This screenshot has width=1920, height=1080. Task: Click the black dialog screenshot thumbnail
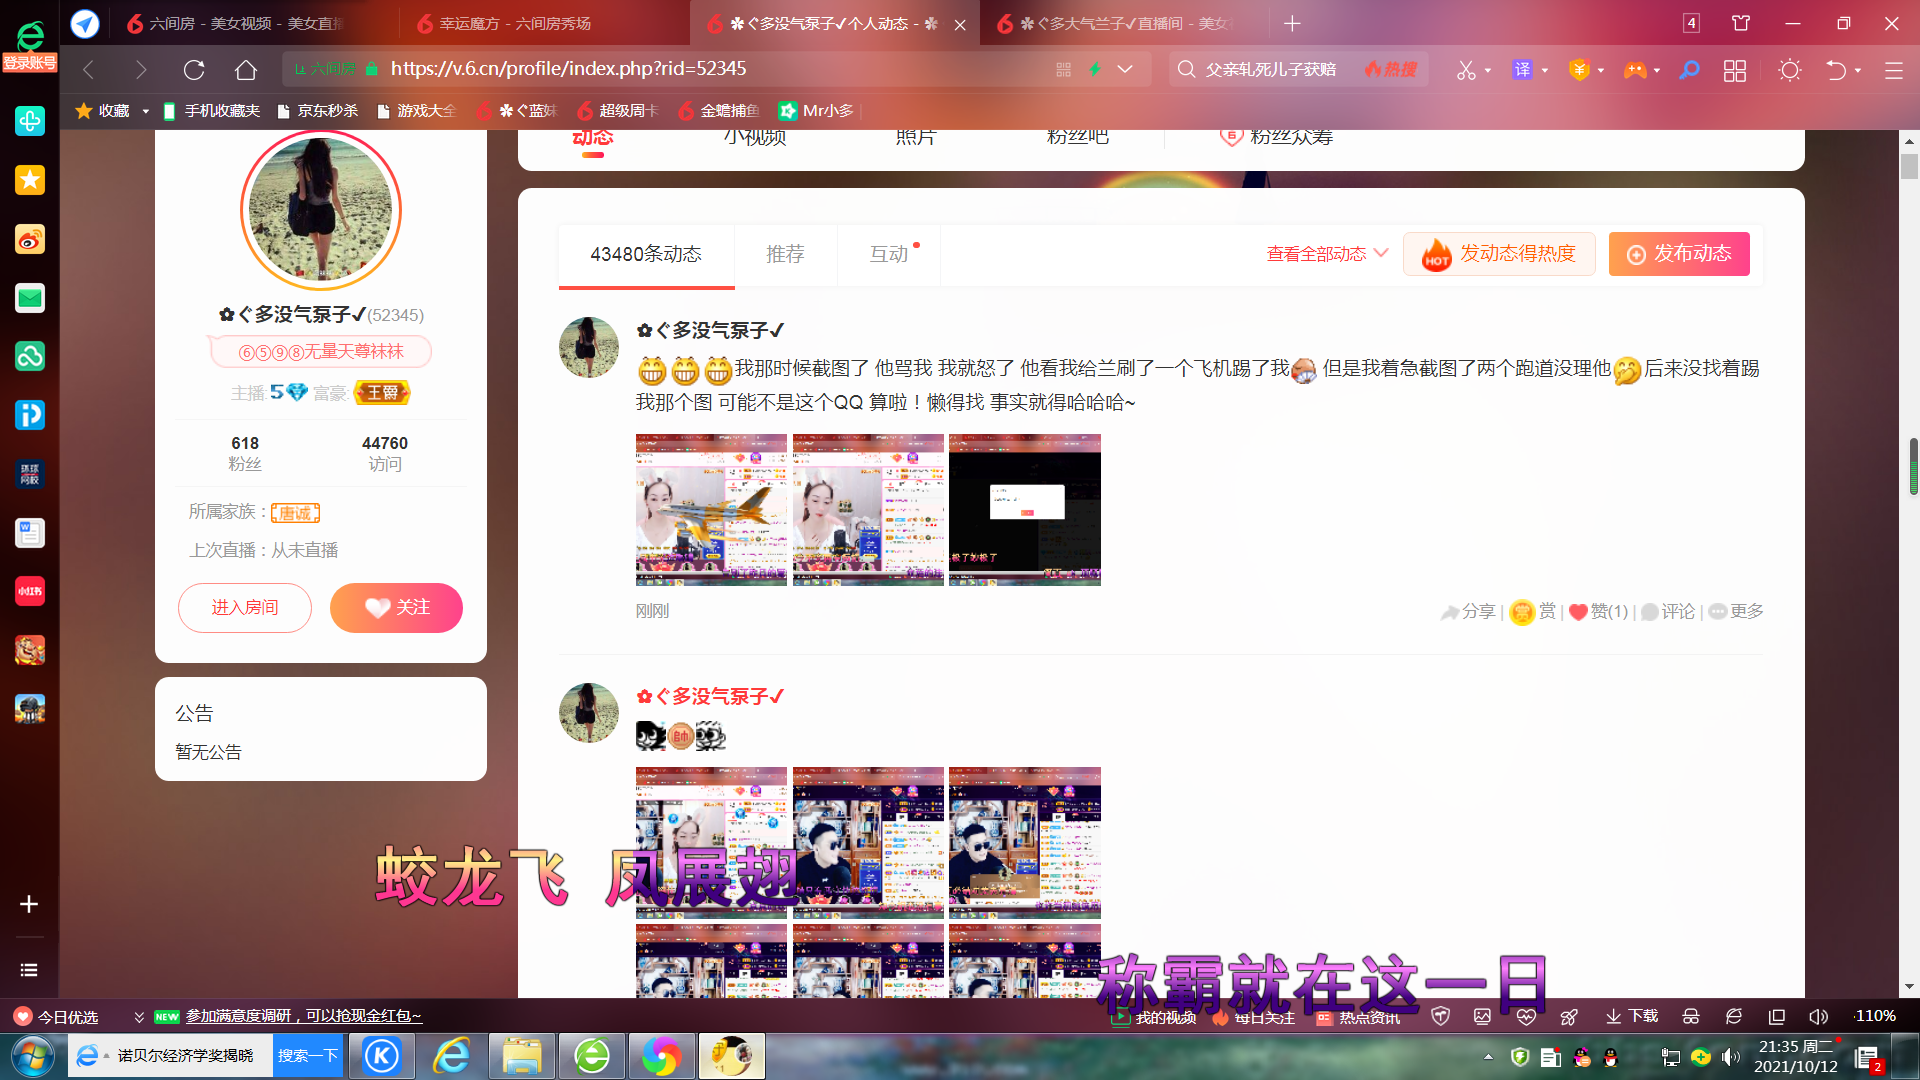pyautogui.click(x=1024, y=509)
